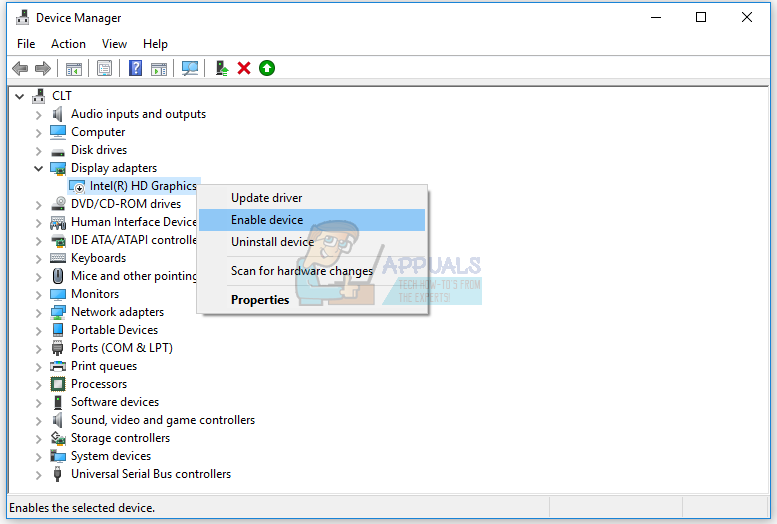Click the blue Help question mark icon
Screen dimensions: 777x524
[135, 68]
